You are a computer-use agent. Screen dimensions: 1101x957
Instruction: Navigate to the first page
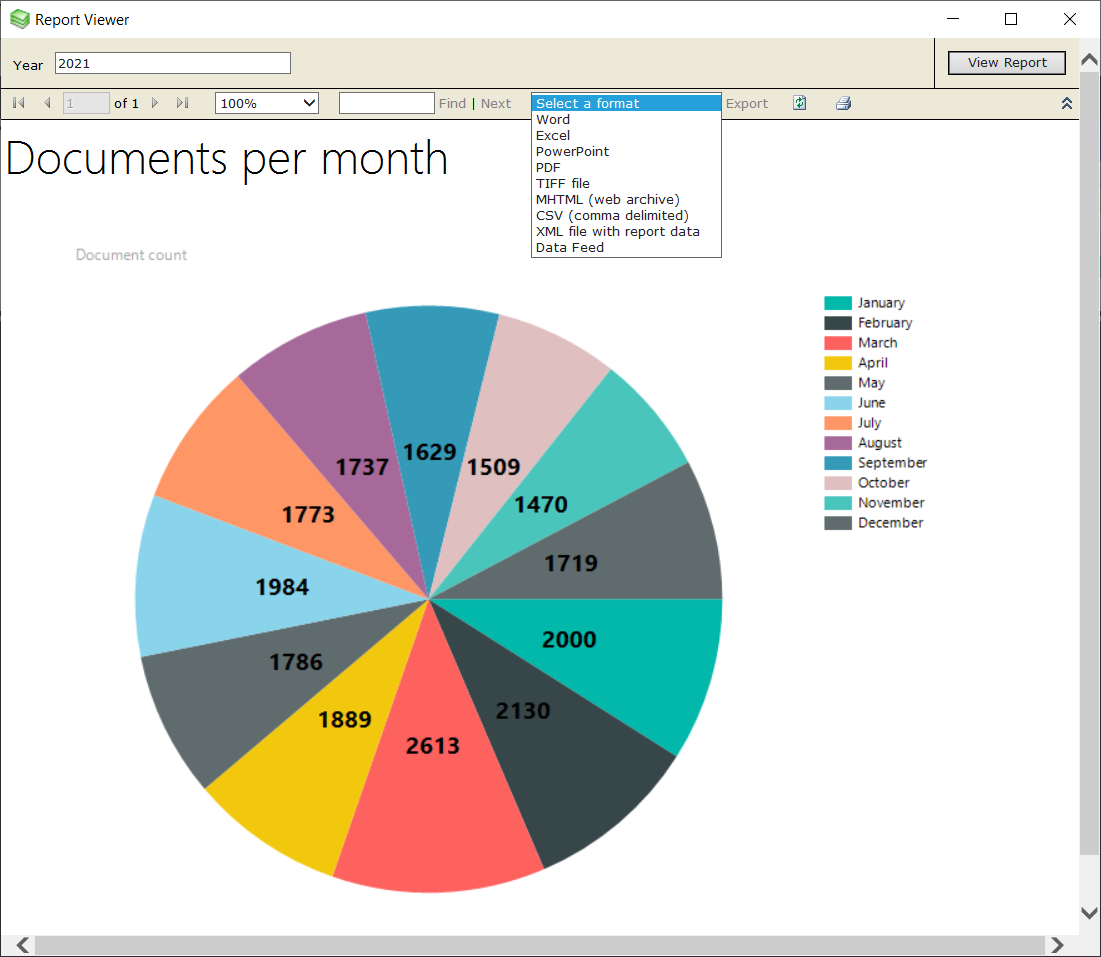coord(17,102)
